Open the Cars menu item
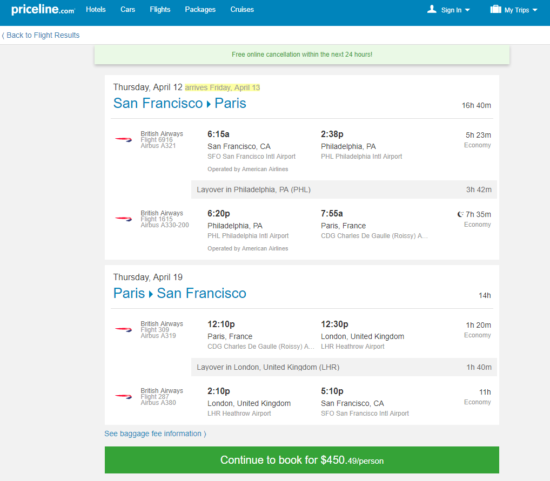 (128, 9)
